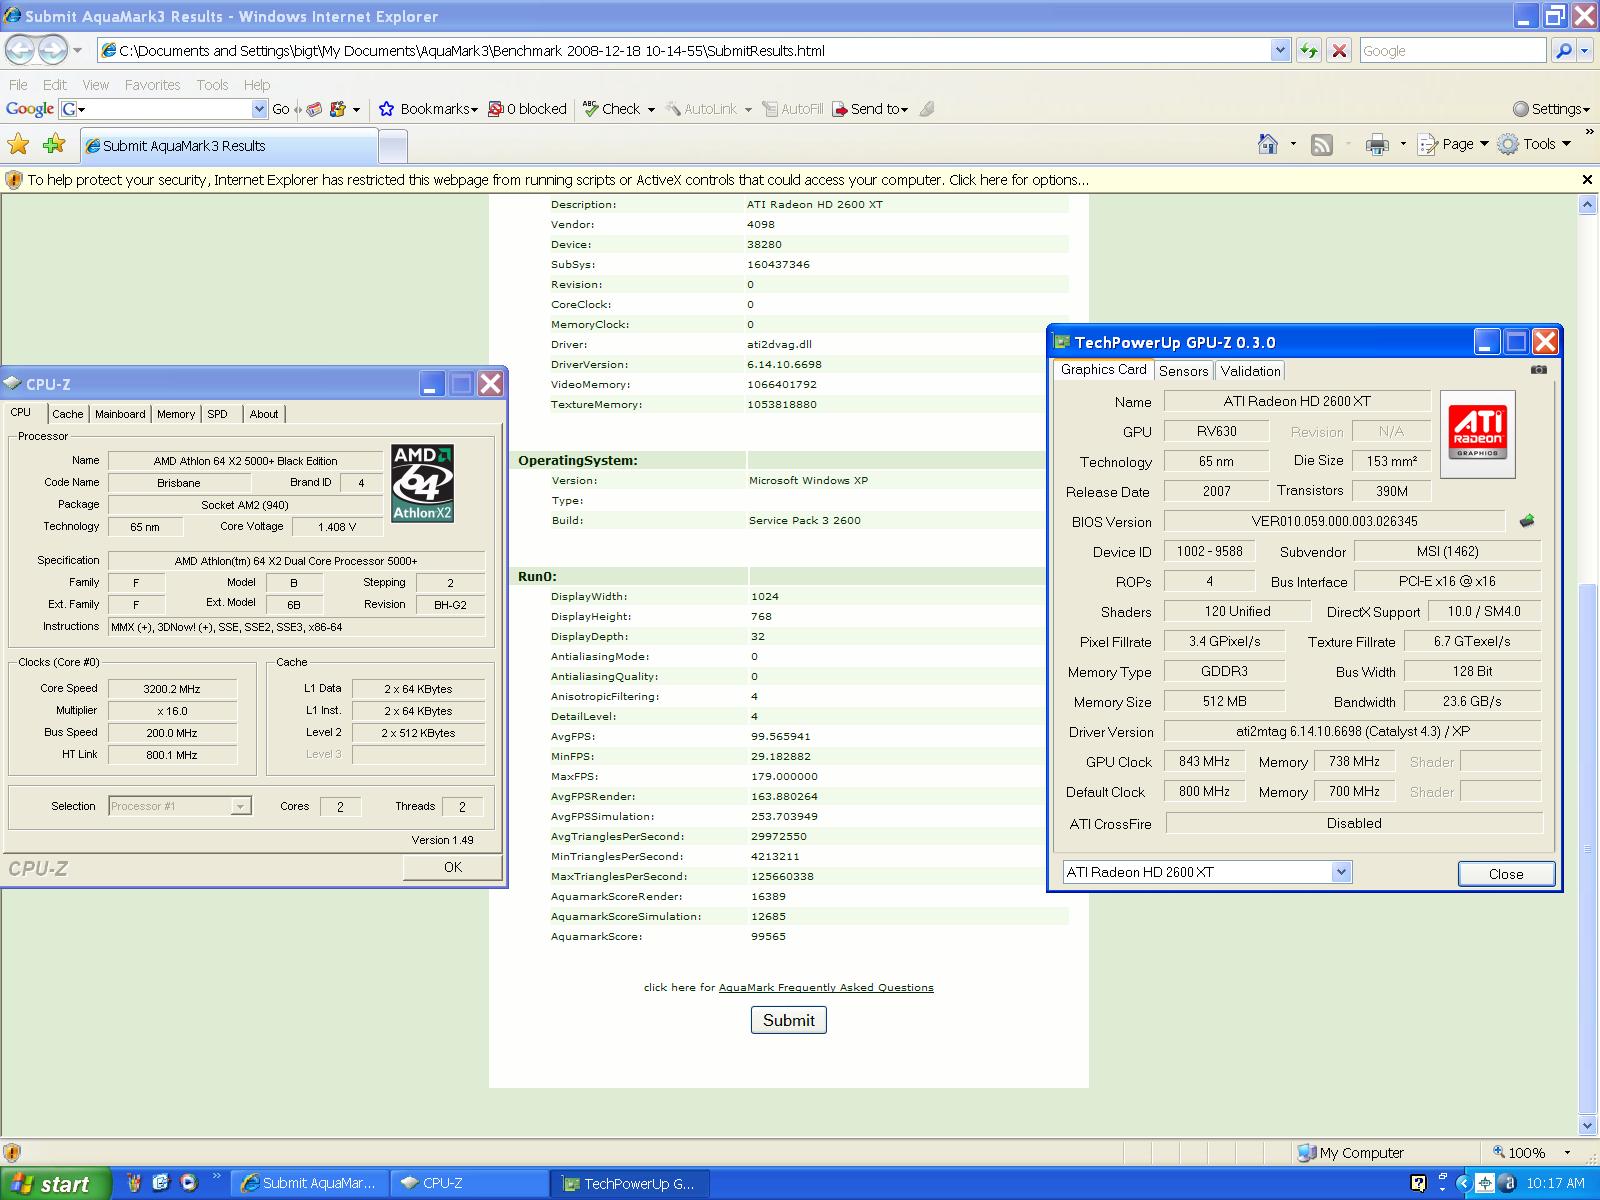Open the Help menu

pyautogui.click(x=257, y=85)
